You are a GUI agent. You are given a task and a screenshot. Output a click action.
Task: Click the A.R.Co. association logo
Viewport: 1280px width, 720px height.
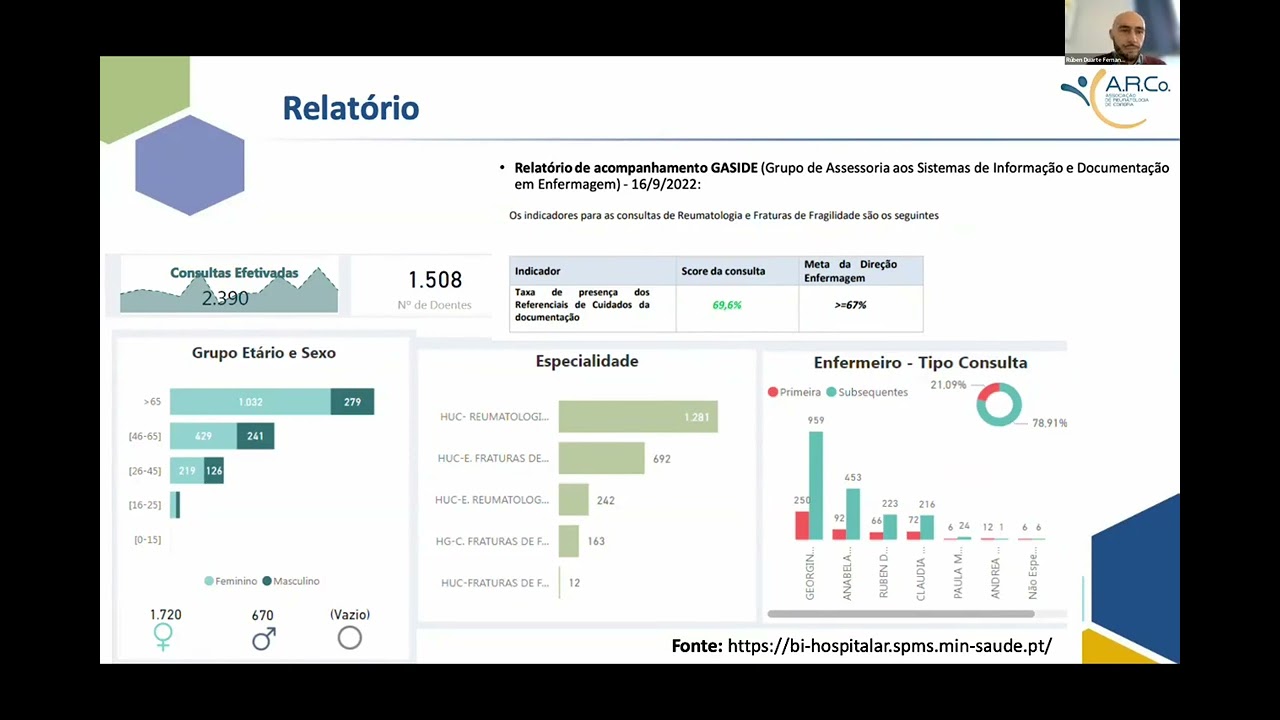(x=1115, y=99)
